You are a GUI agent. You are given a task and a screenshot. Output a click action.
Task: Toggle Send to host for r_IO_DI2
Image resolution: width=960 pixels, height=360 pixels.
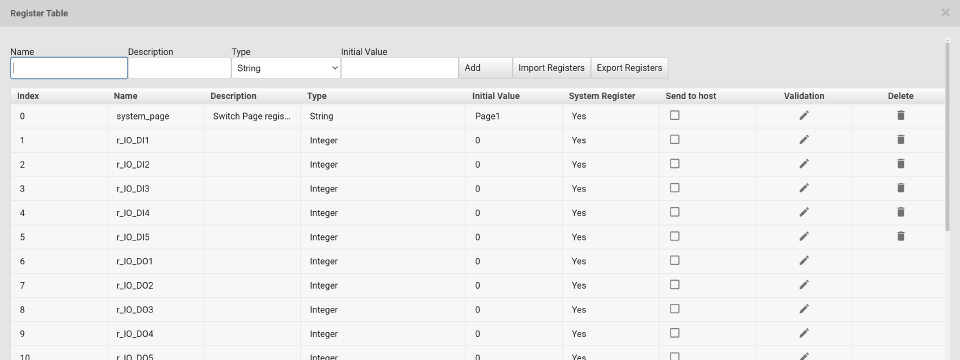pyautogui.click(x=675, y=163)
